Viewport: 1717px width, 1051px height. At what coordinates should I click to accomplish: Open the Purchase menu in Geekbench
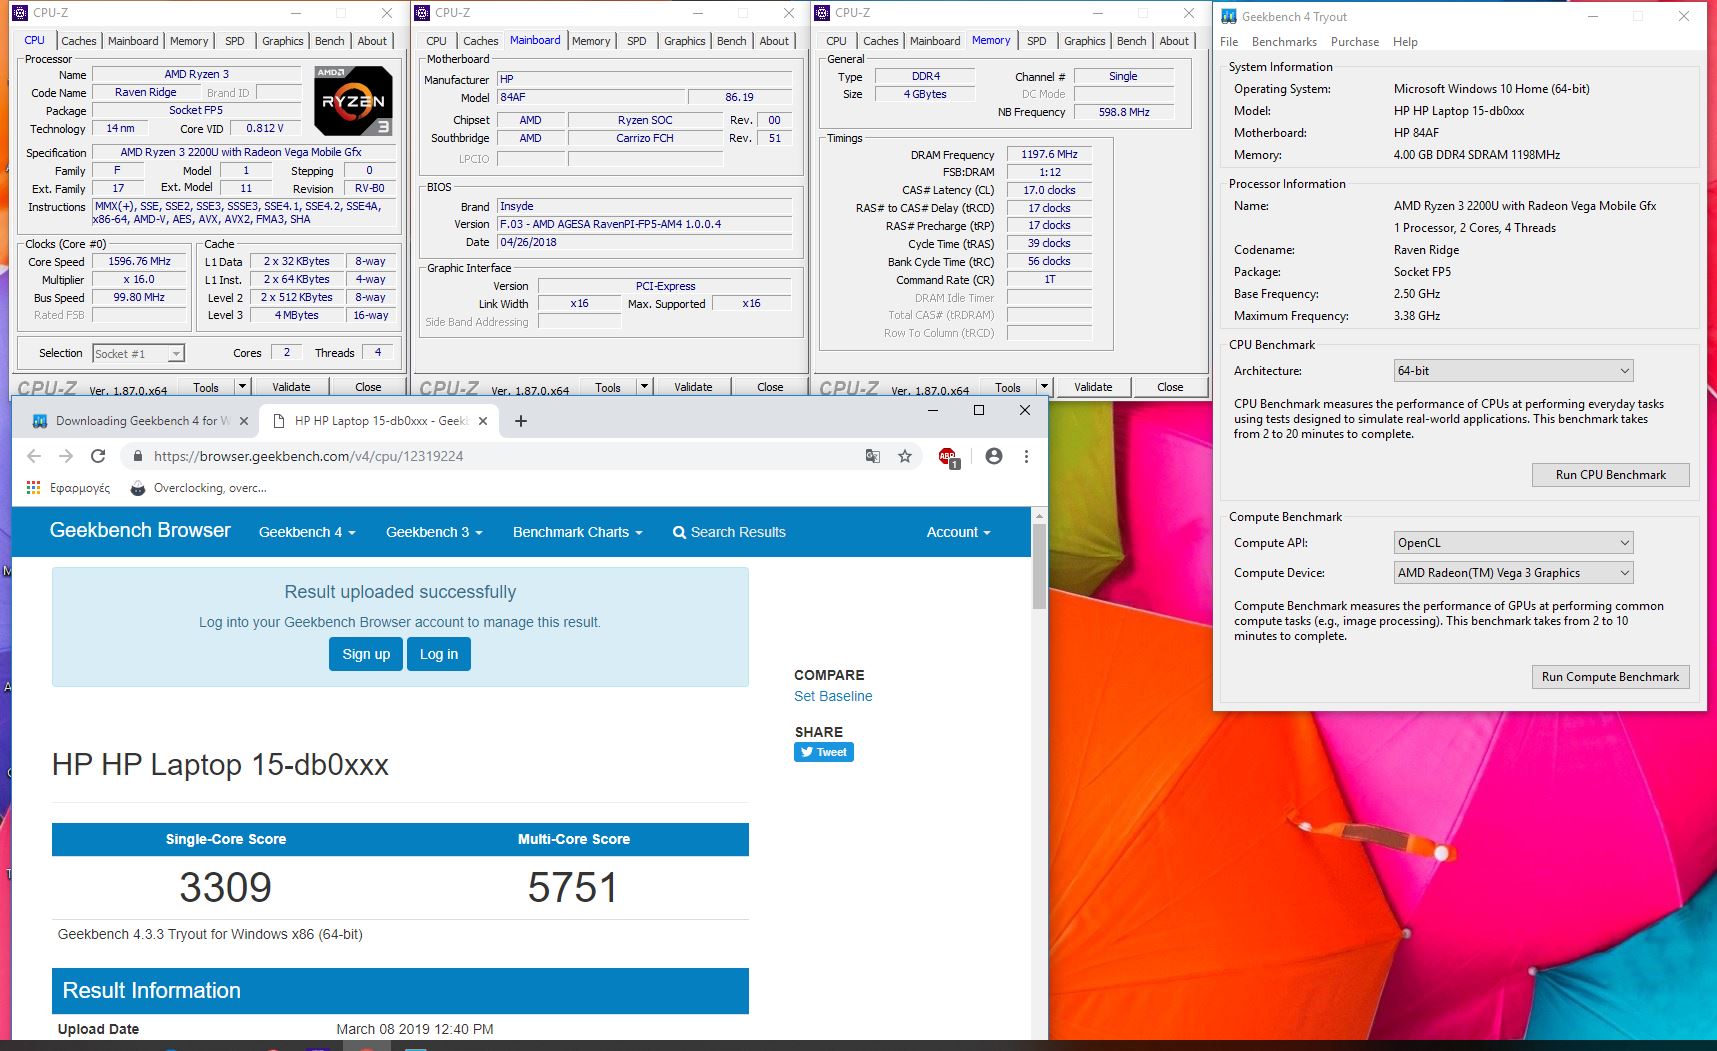[1355, 42]
